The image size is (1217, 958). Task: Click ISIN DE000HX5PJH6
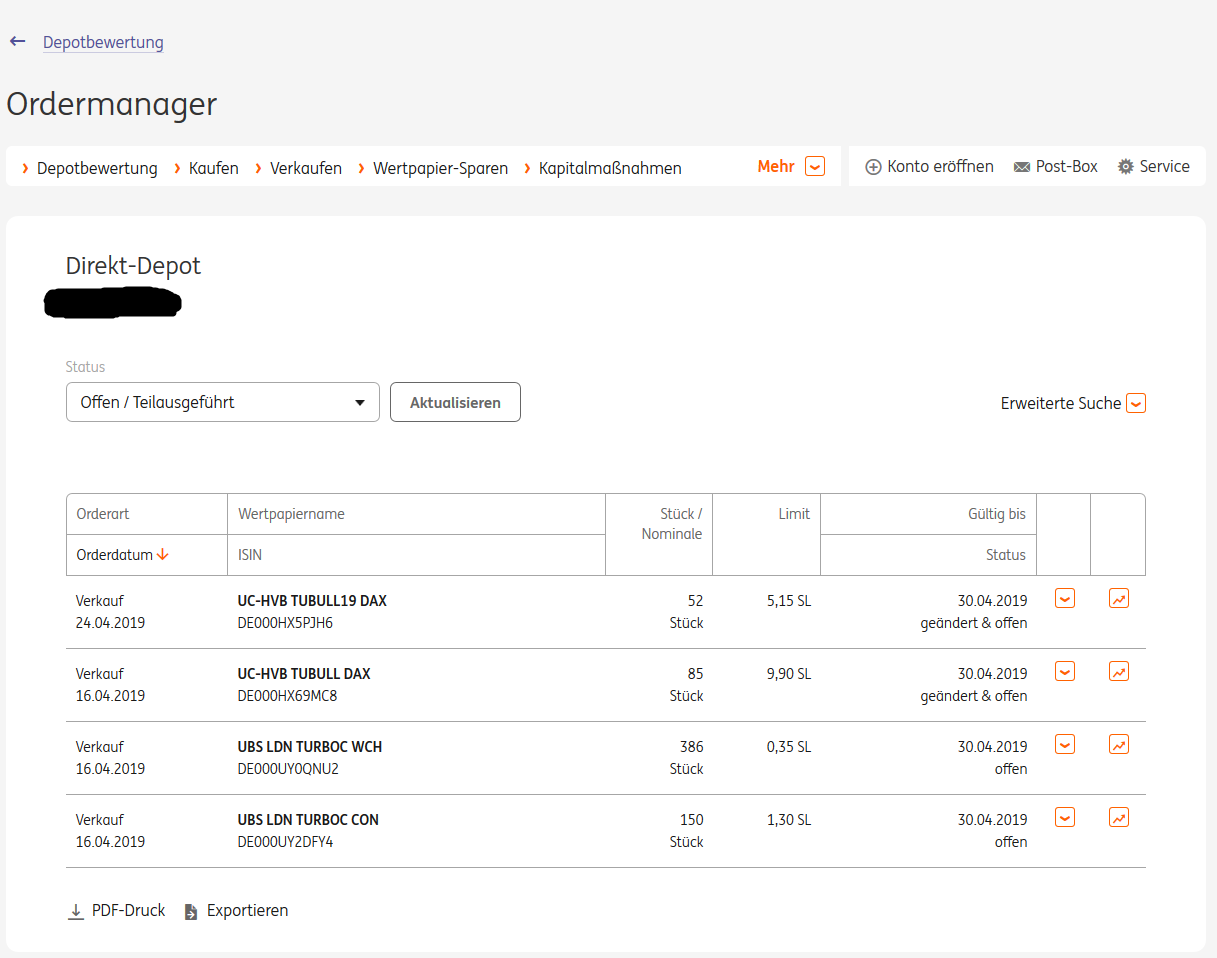[x=285, y=623]
